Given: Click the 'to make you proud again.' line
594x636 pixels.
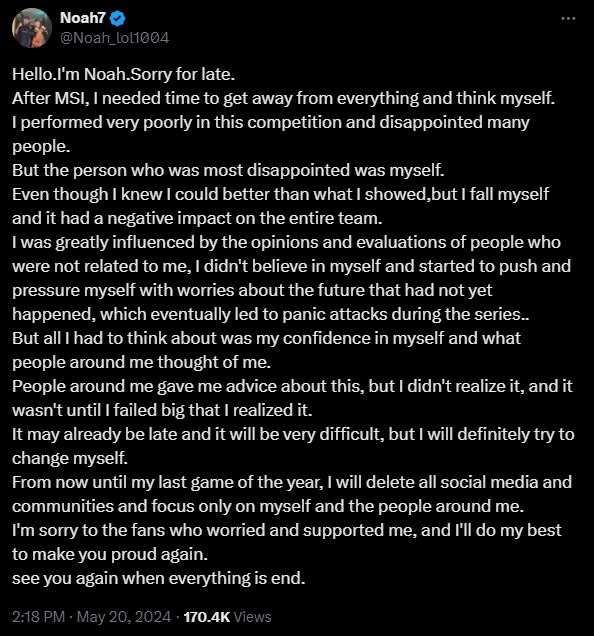Looking at the screenshot, I should (x=110, y=554).
